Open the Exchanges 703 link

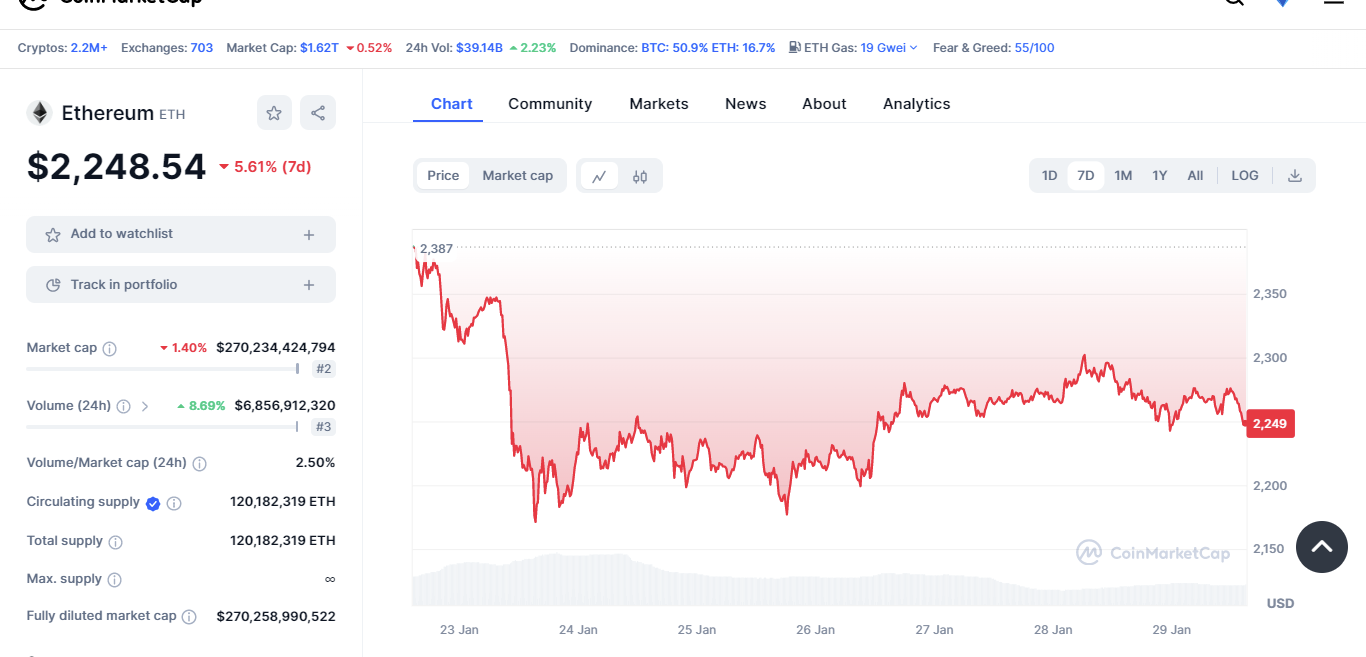click(x=202, y=47)
